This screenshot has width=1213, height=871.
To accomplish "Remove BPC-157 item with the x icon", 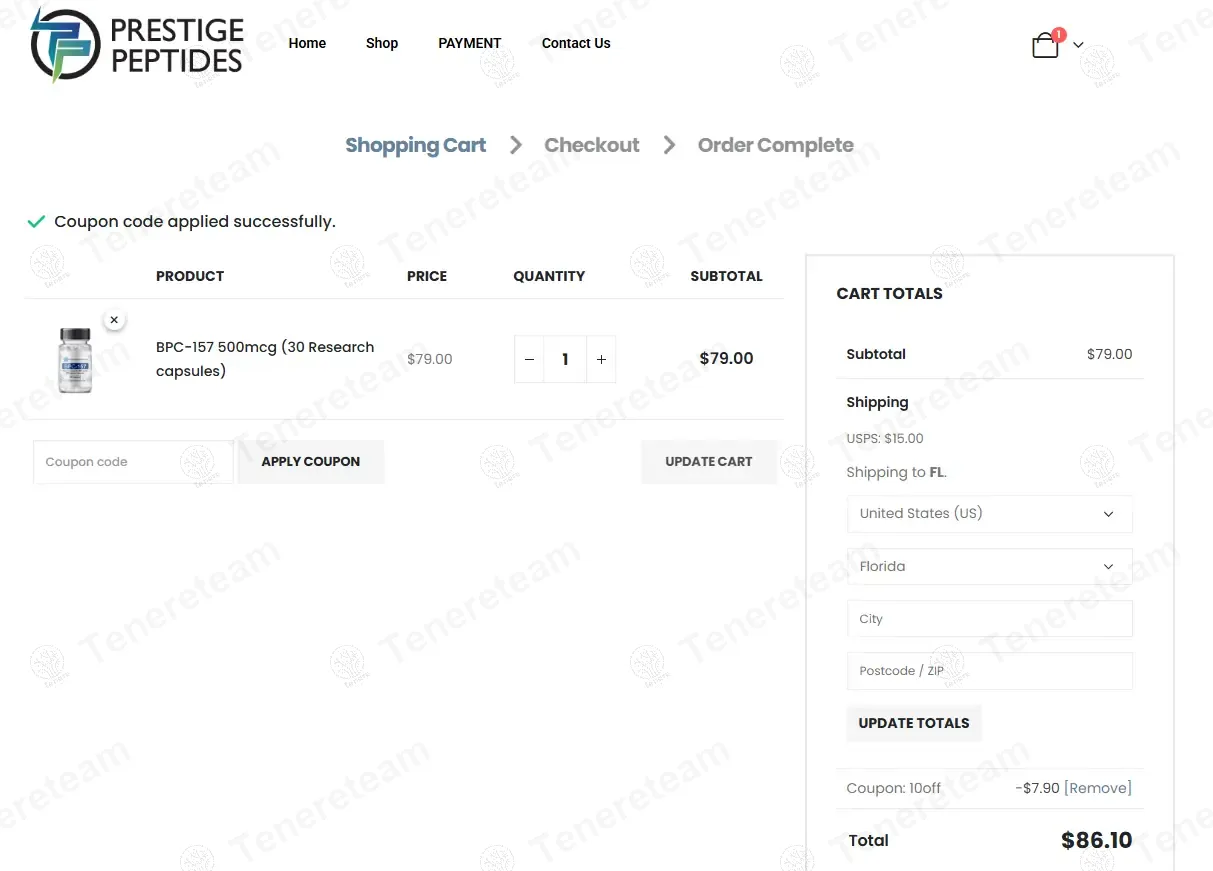I will click(114, 320).
